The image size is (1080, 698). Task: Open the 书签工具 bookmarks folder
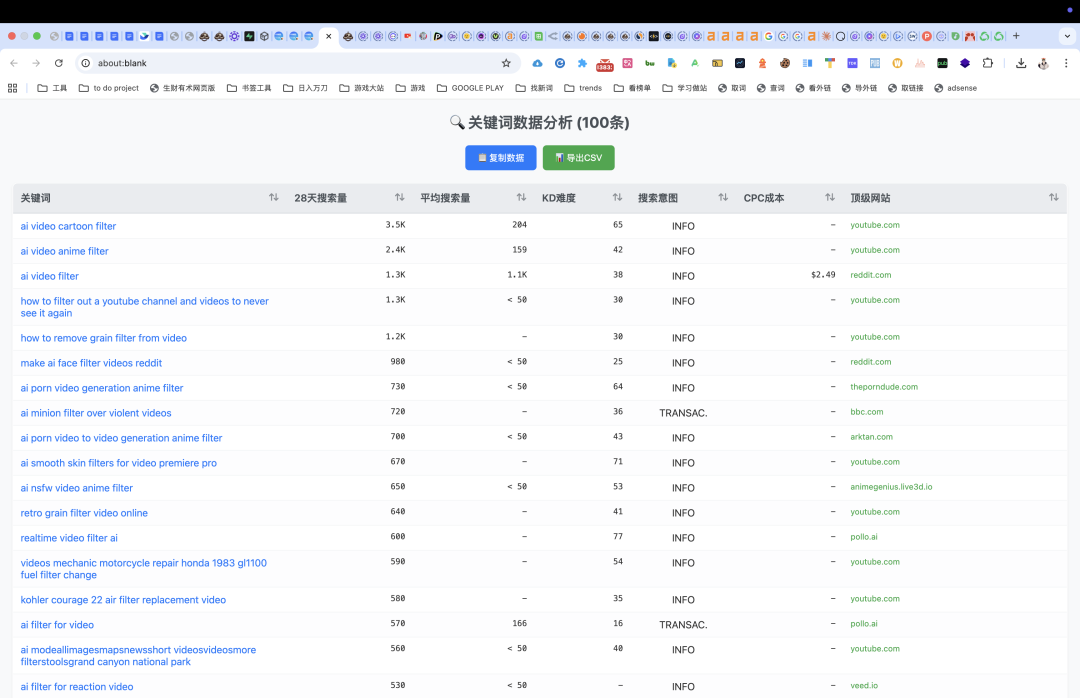(249, 88)
